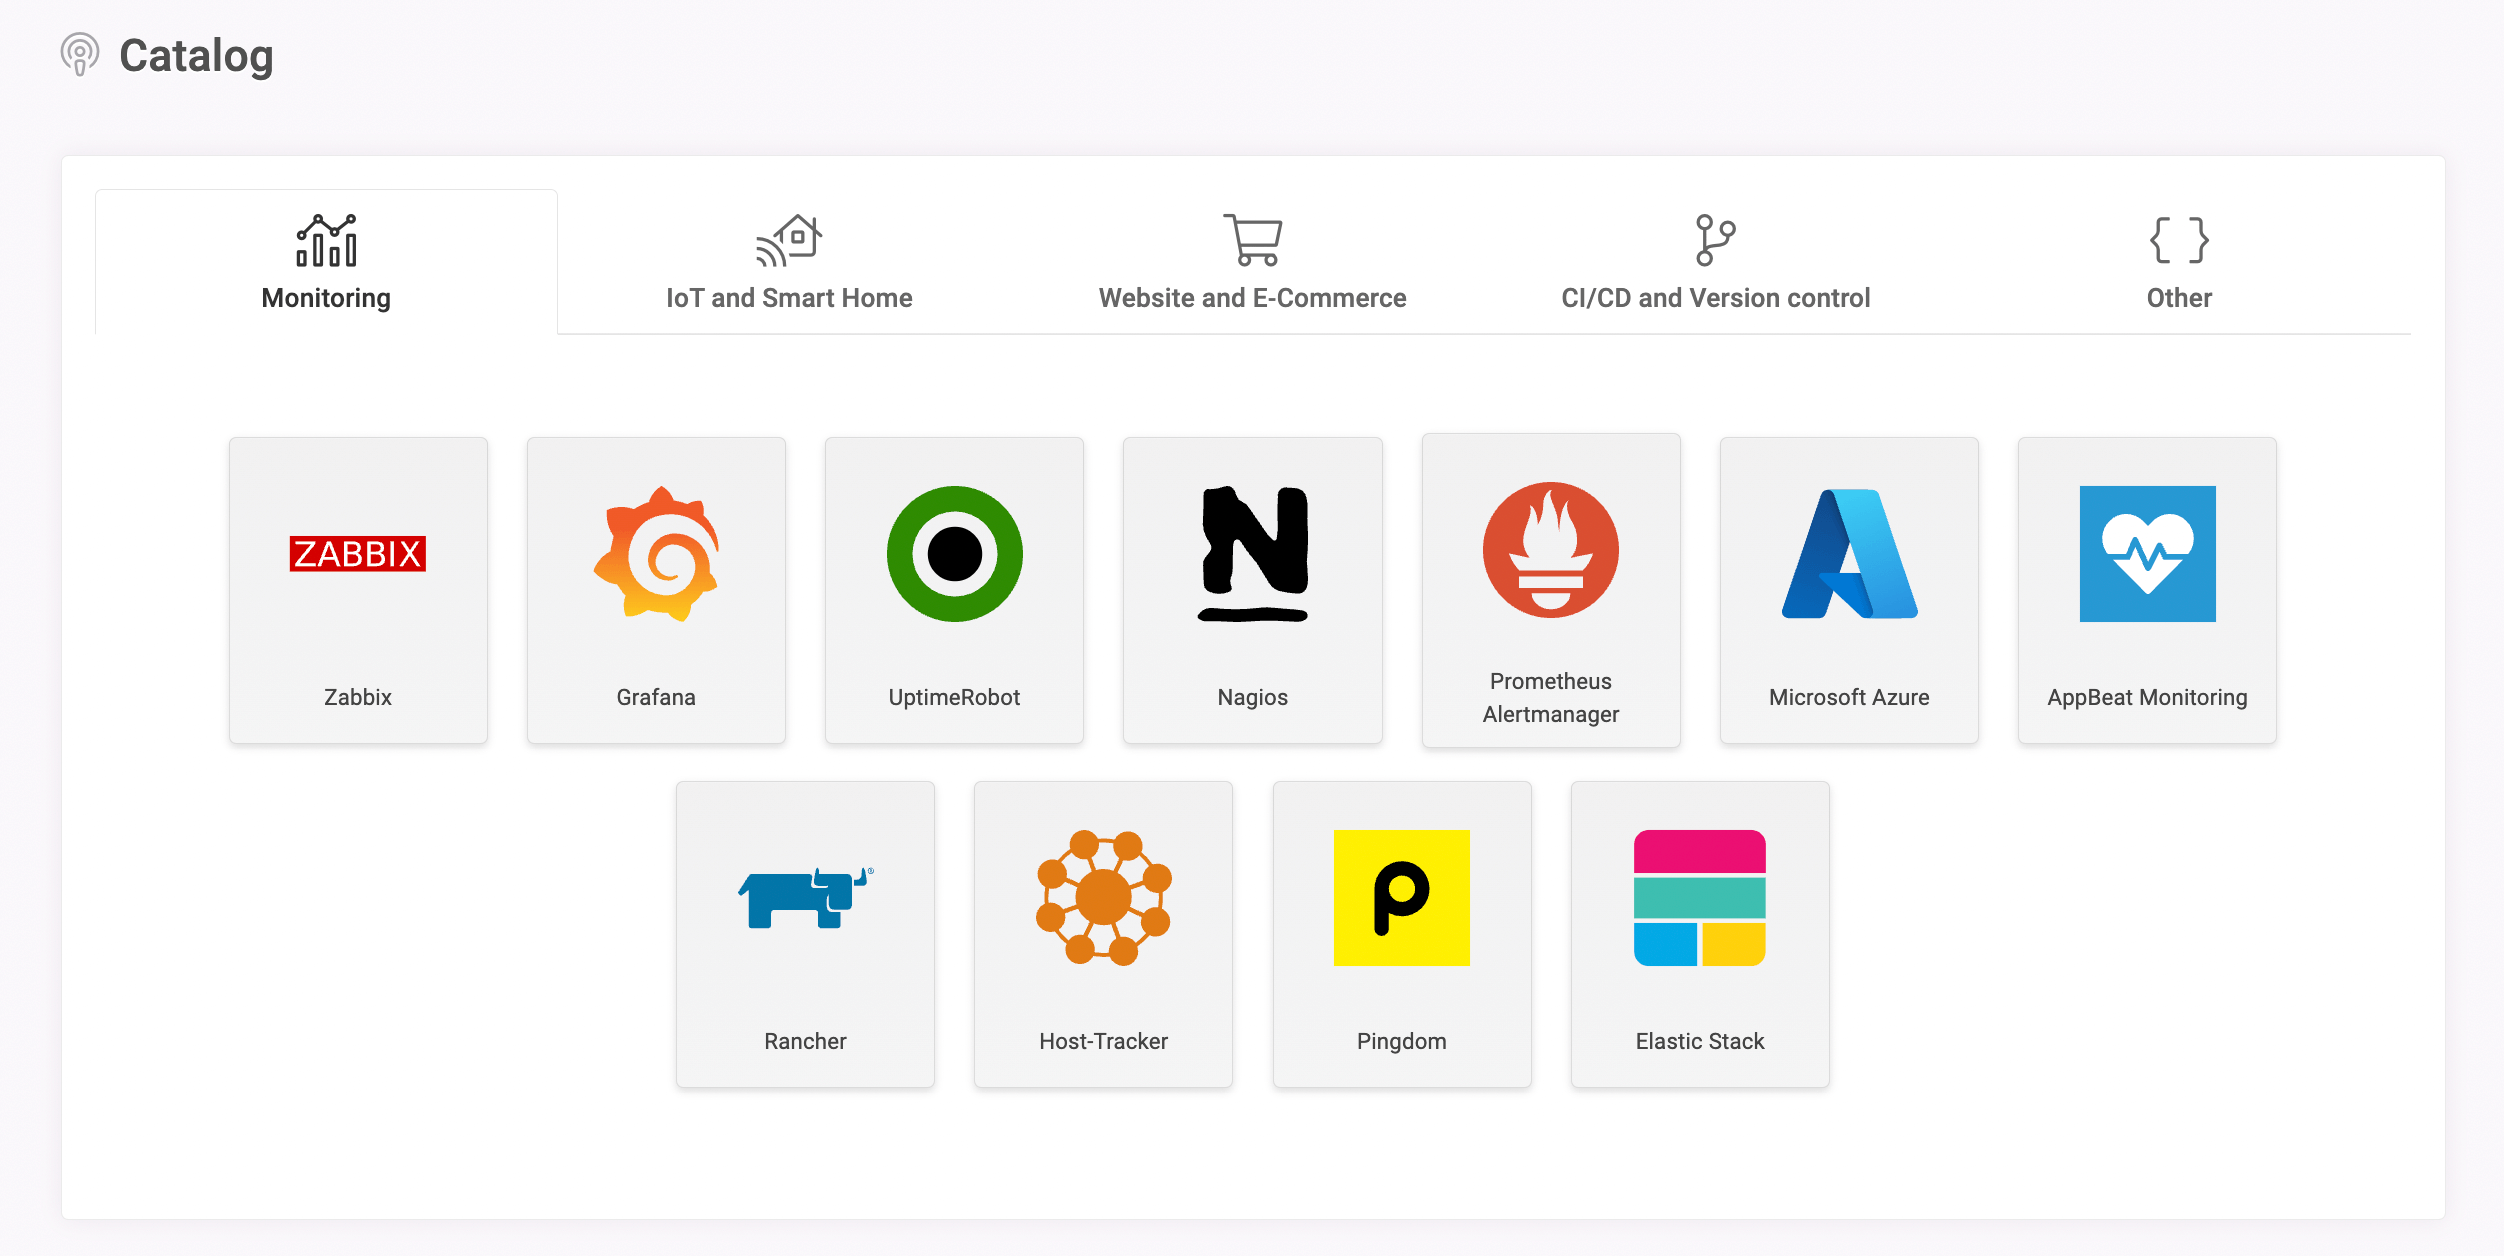Select the Prometheus Alertmanager flame icon
The image size is (2504, 1256).
point(1551,550)
